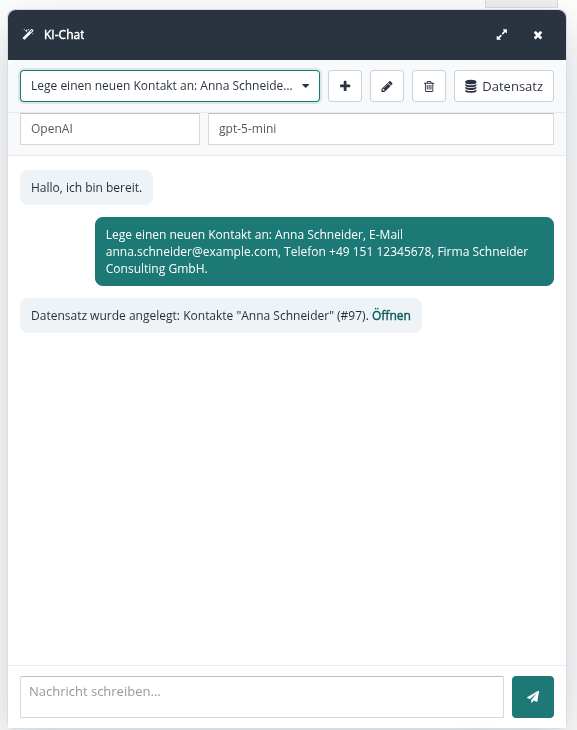Click the Datensatz button

point(504,86)
